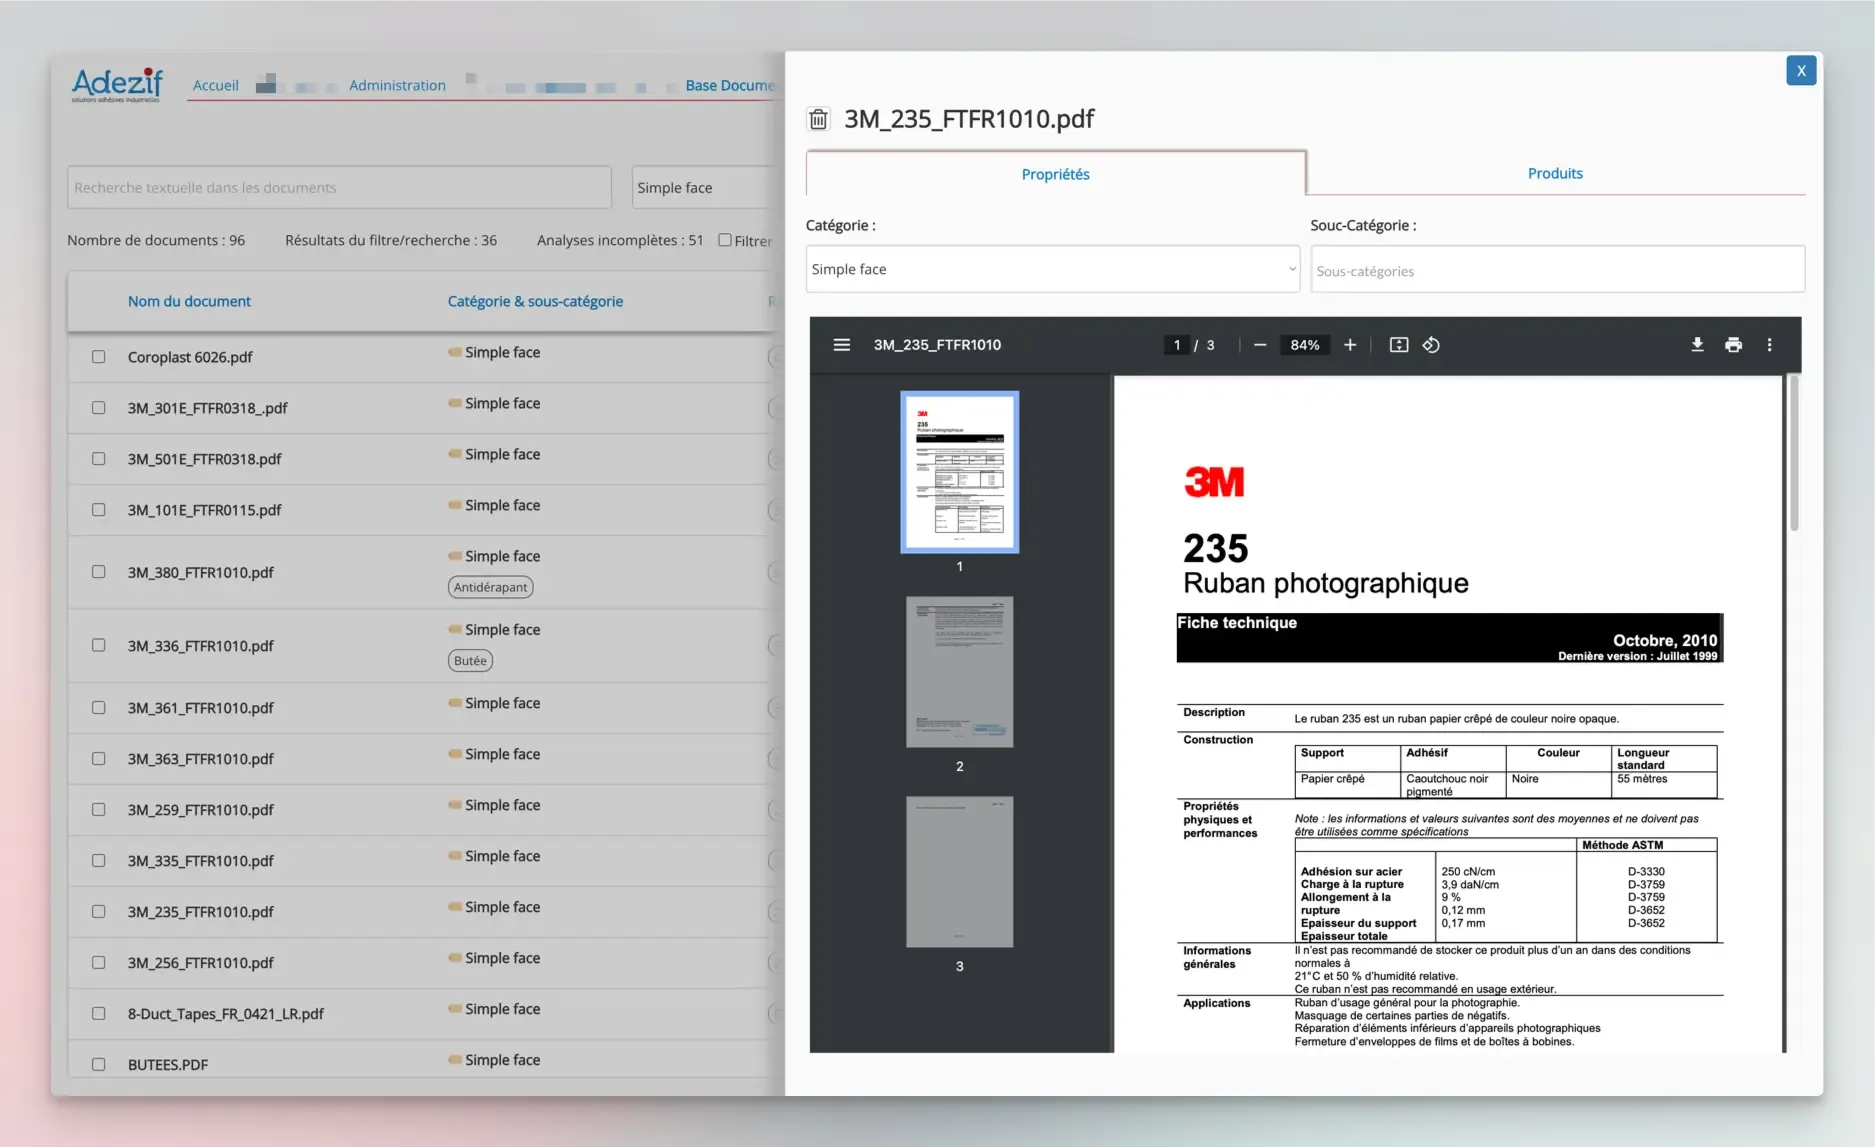Select 3M_235_FTFR1010.pdf checkbox

(98, 912)
